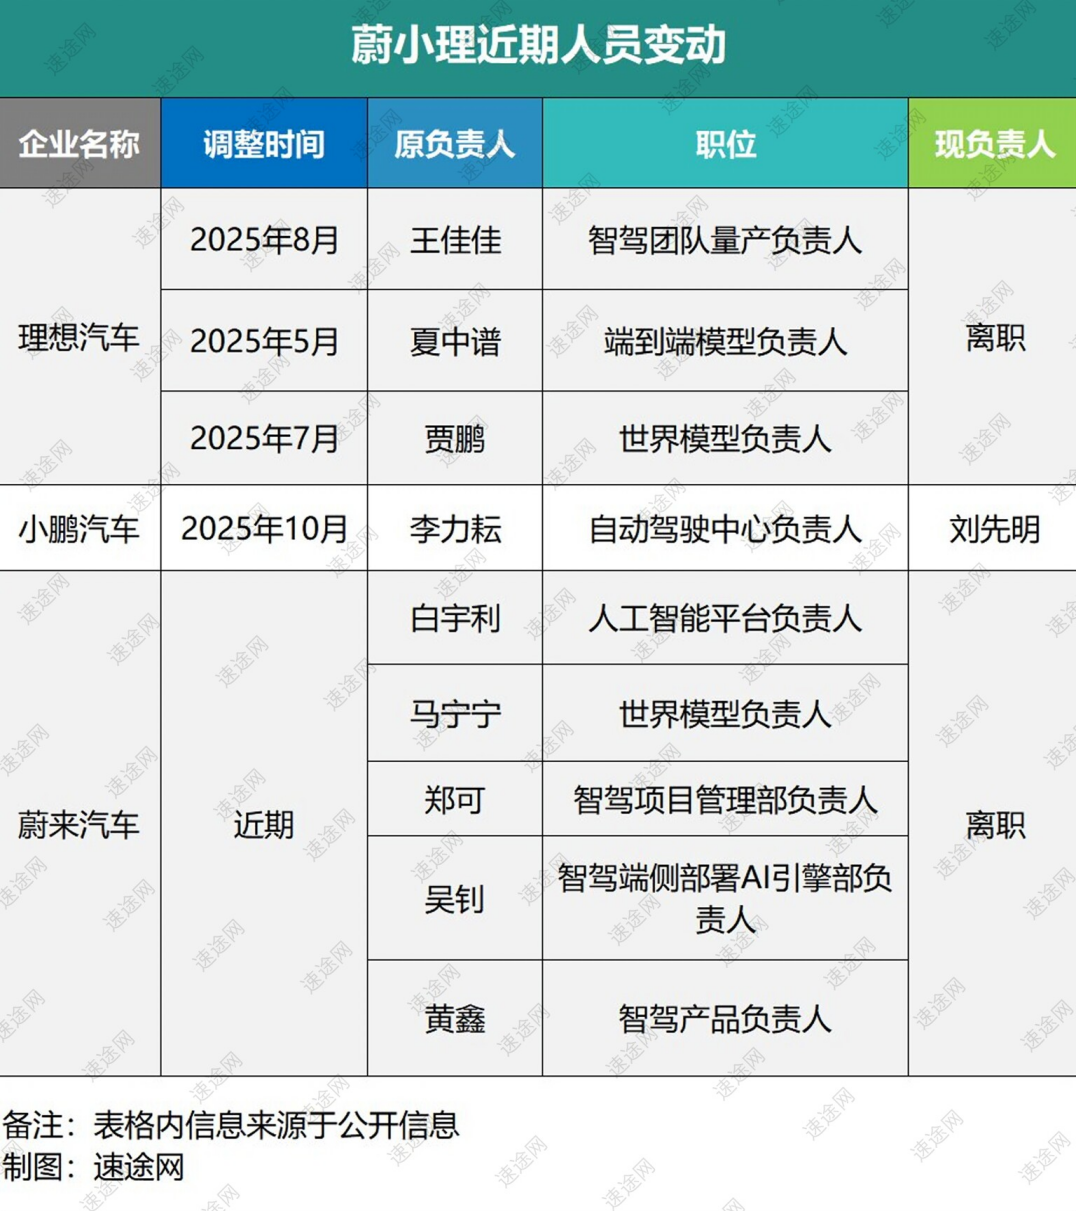This screenshot has height=1211, width=1076.
Task: Click the 黄鑫 name cell
Action: pyautogui.click(x=455, y=1018)
